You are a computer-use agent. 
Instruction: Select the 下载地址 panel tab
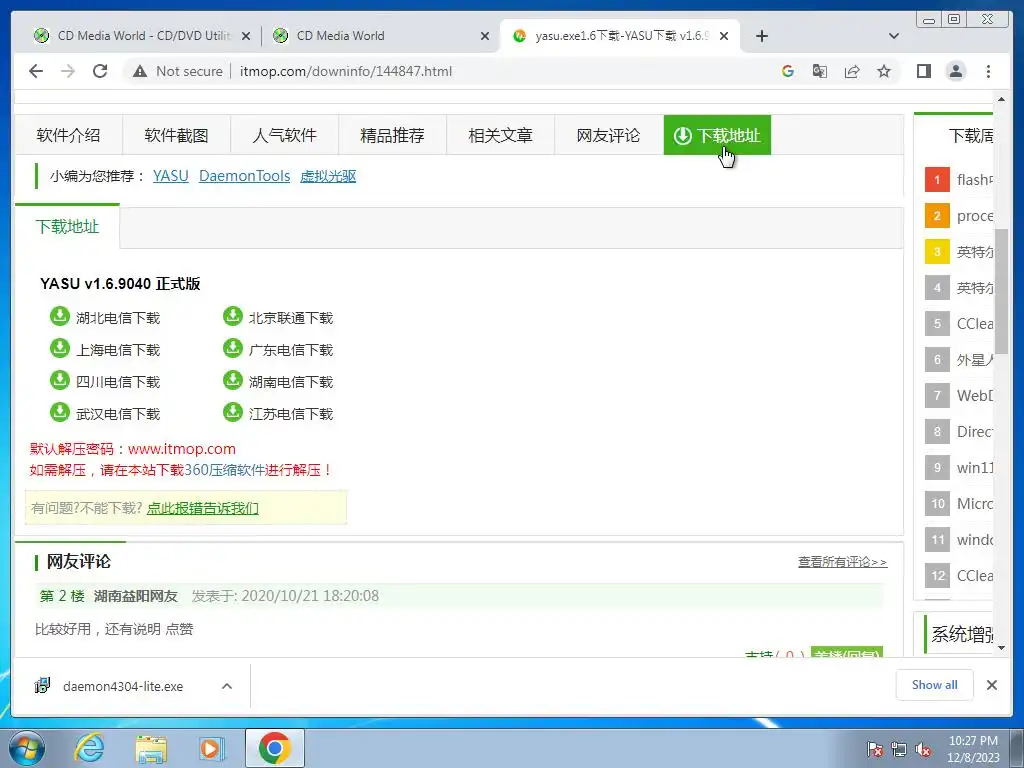click(x=67, y=227)
